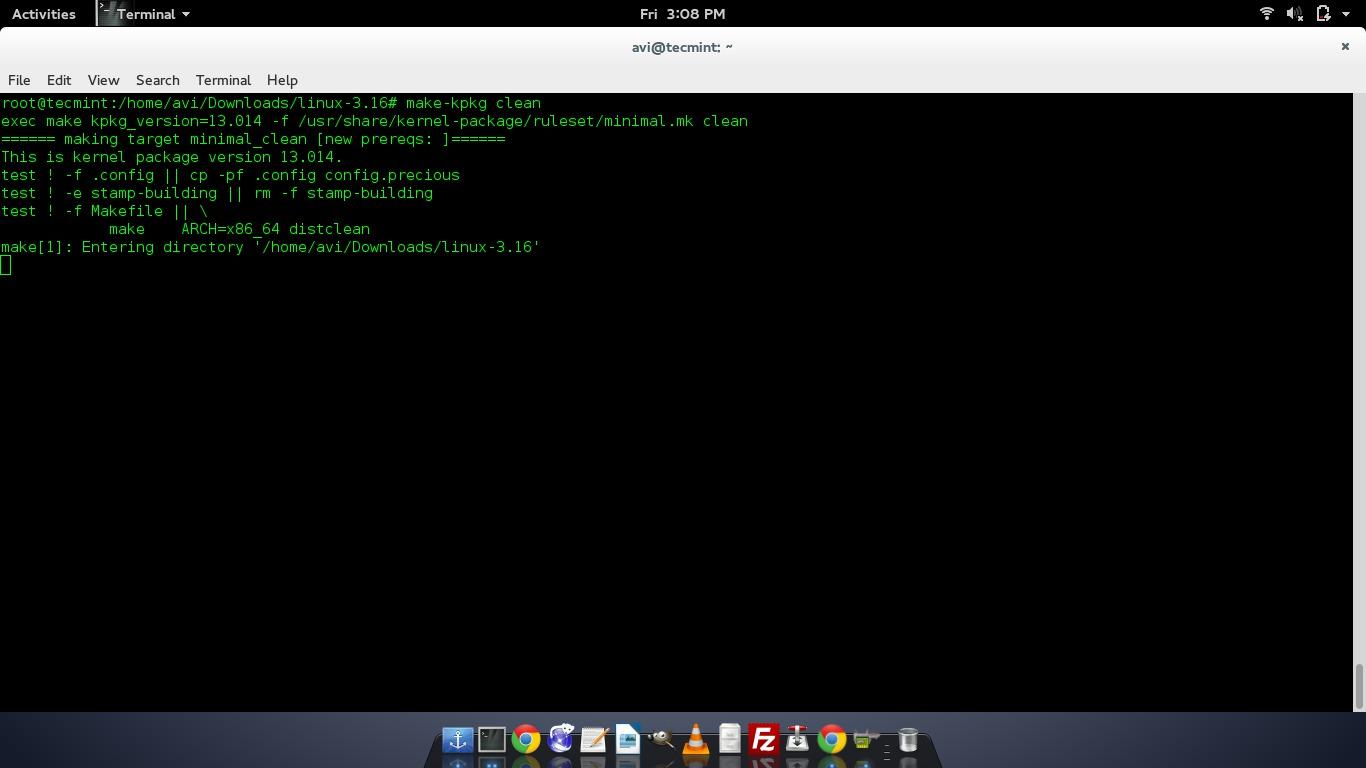Open the Trash can in dock
Viewport: 1366px width, 768px height.
(x=908, y=740)
